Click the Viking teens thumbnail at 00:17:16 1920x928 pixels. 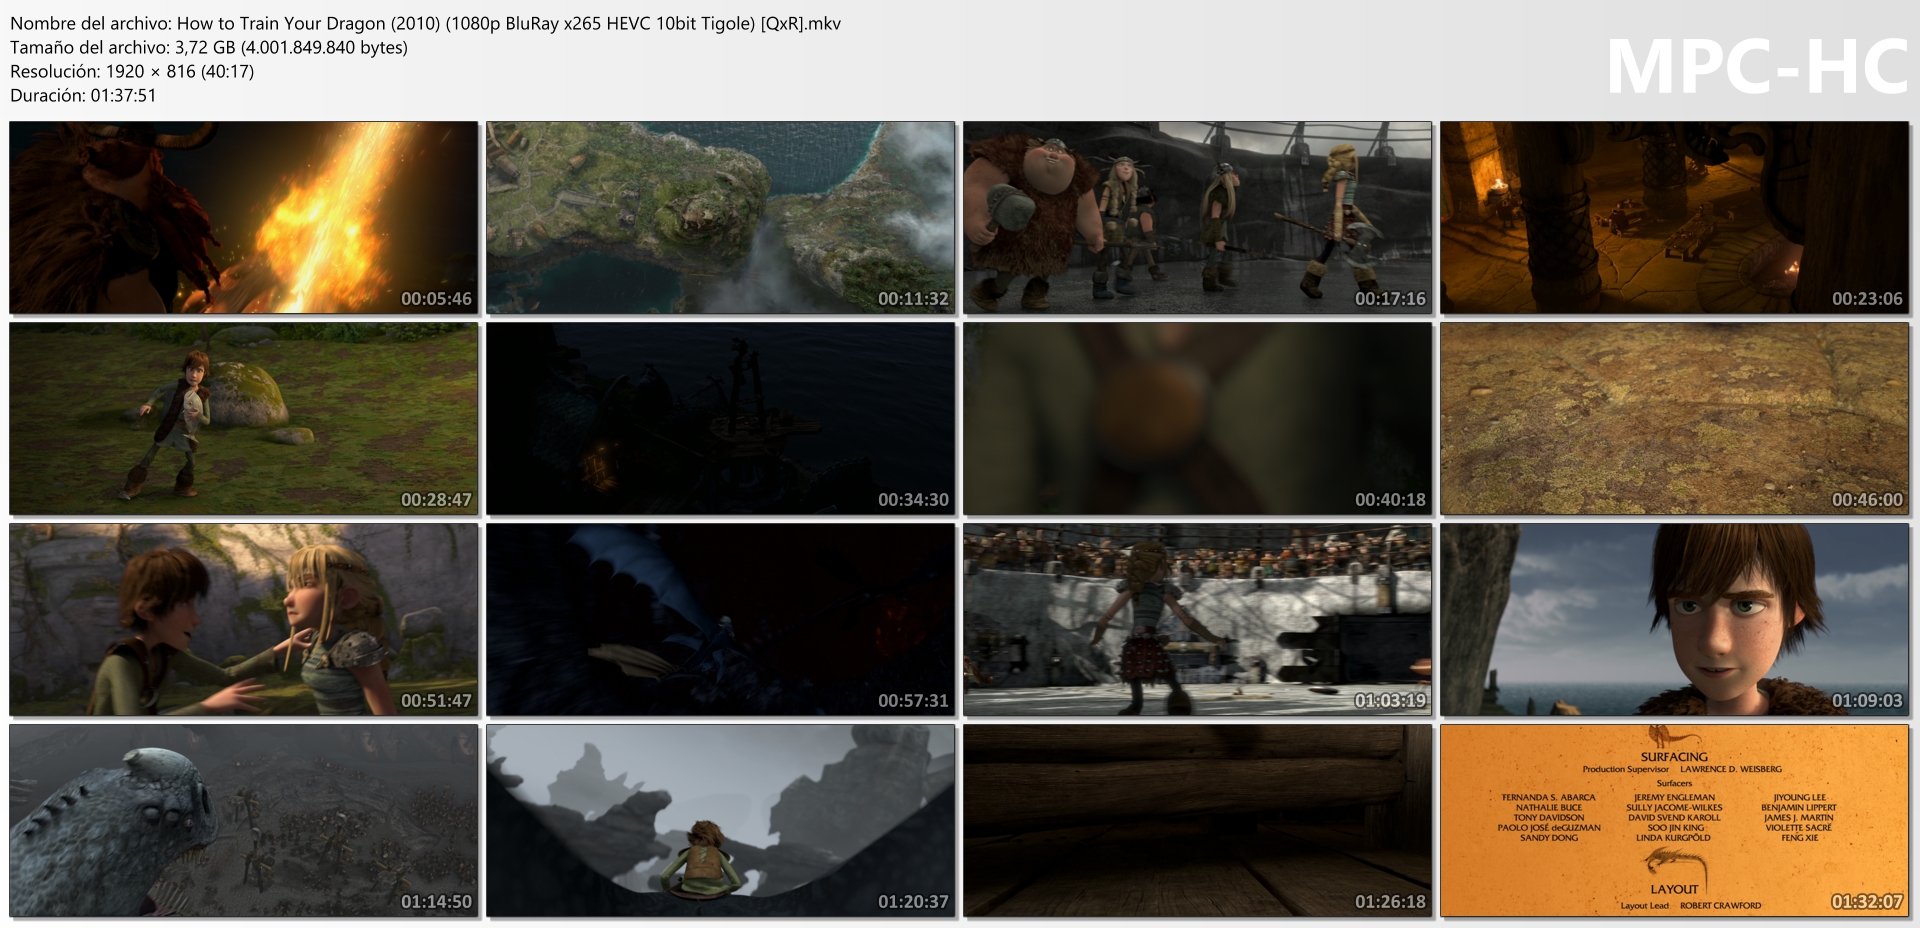coord(1198,218)
